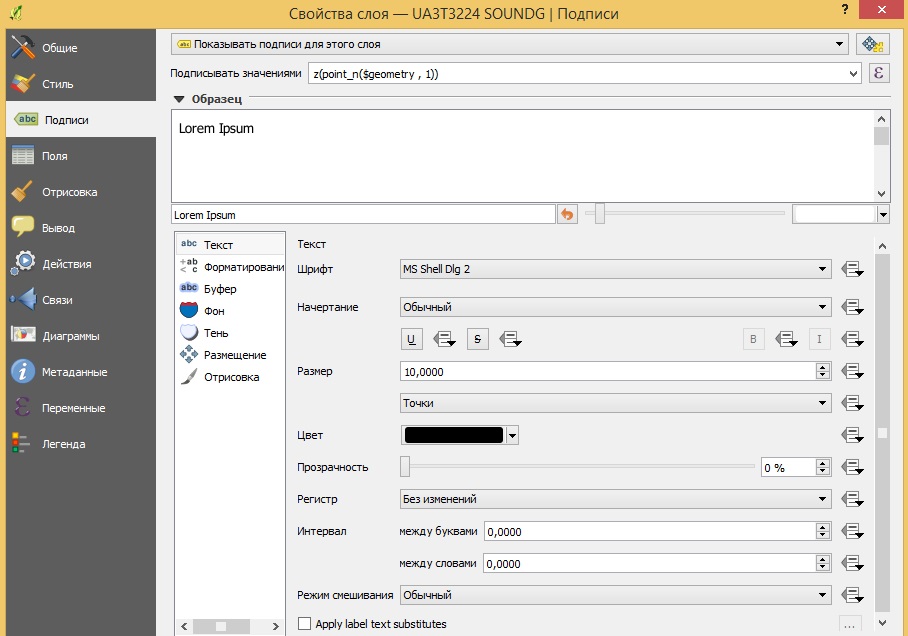Click the substitutes ellipsis button
Viewport: 908px width, 636px height.
[x=850, y=625]
